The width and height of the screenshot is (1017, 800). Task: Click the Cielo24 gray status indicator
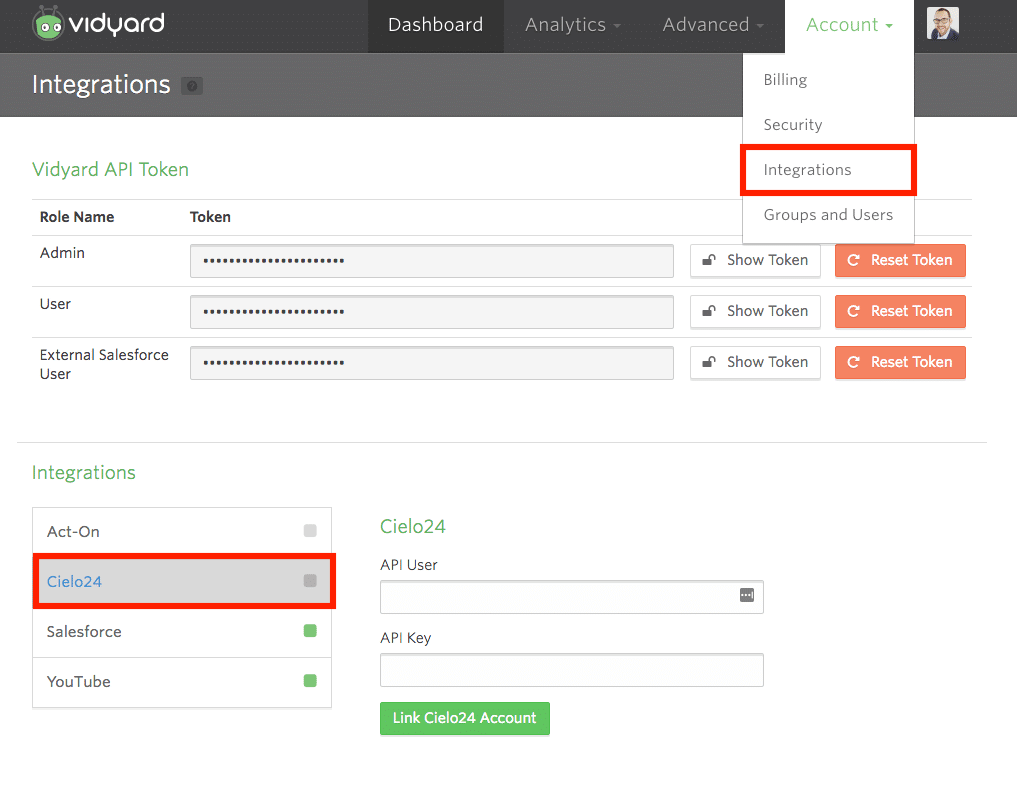310,581
